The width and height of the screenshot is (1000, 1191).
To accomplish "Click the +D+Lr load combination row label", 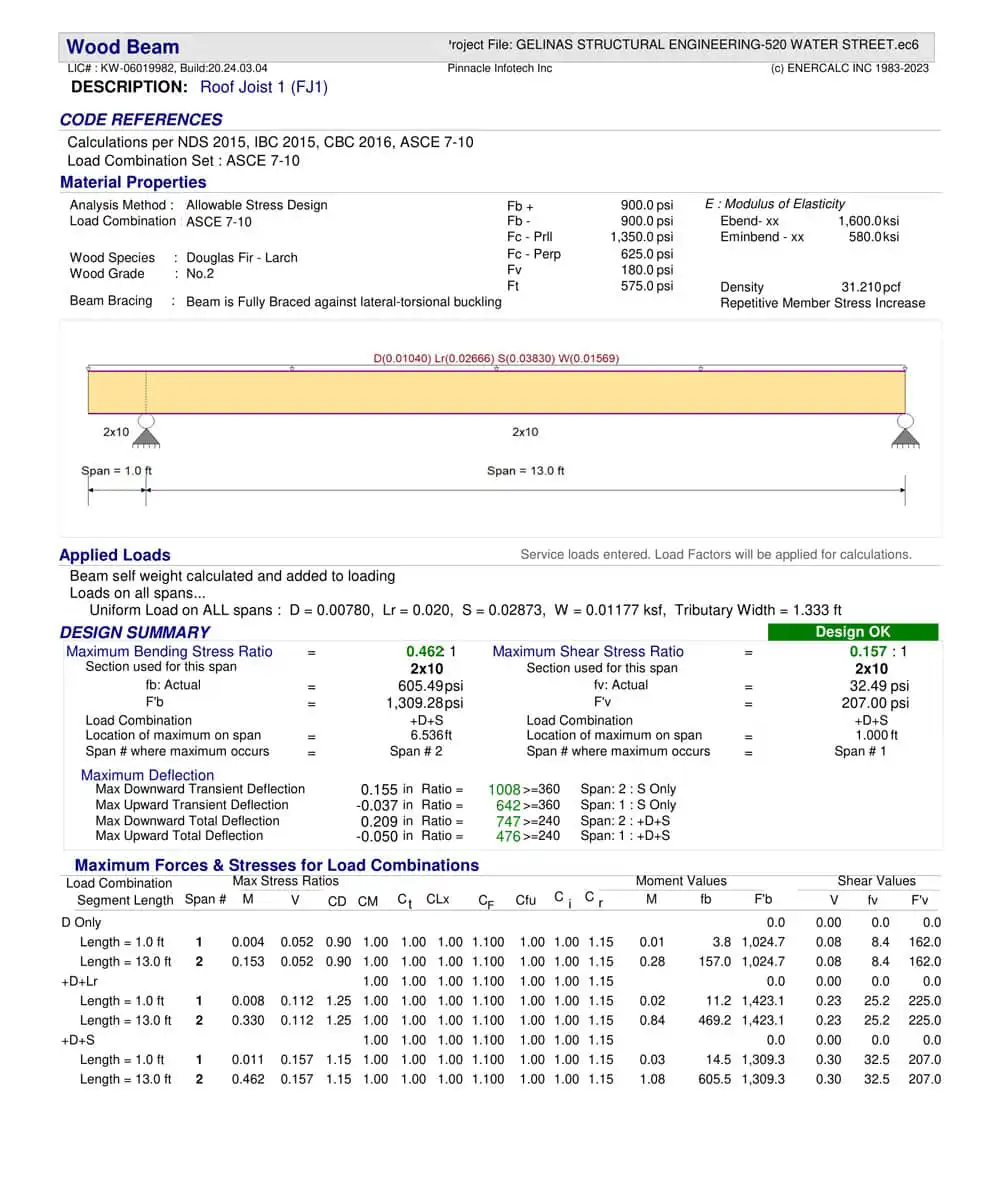I will click(79, 981).
